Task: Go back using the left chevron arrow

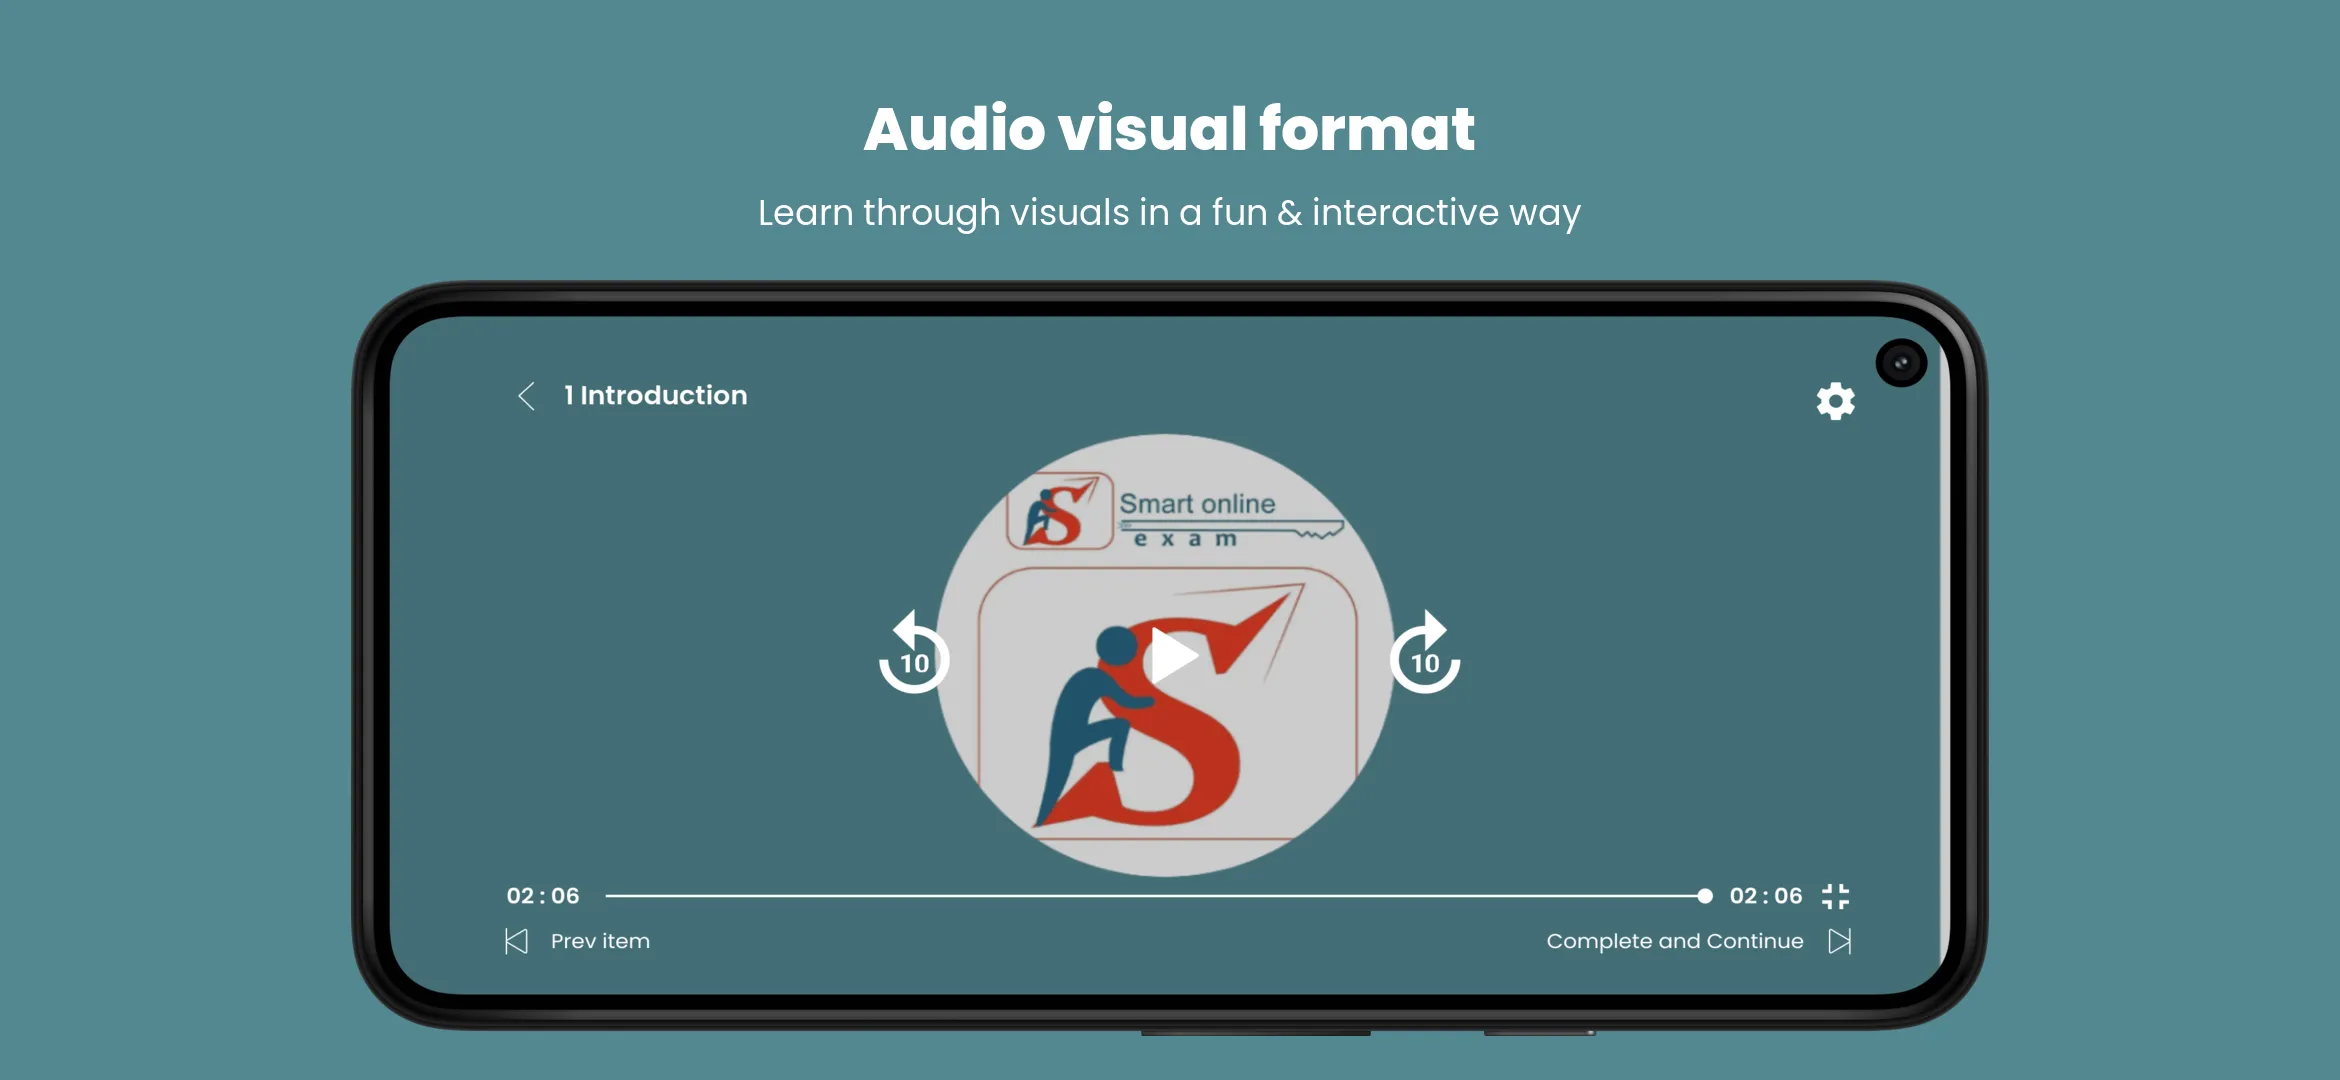Action: (526, 396)
